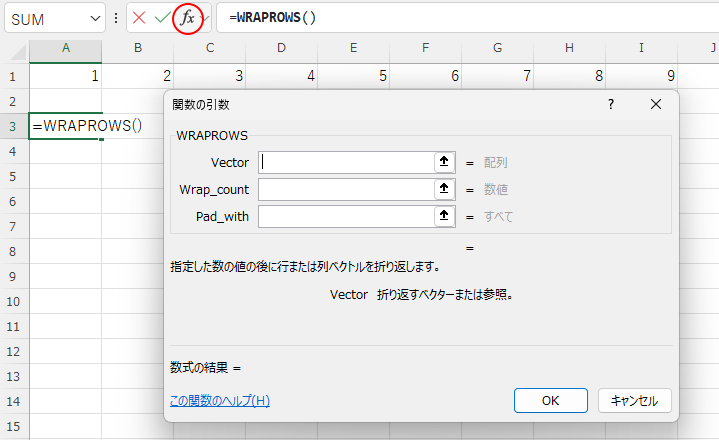This screenshot has width=719, height=440.
Task: Click the Select All corner triangle
Action: coord(17,52)
